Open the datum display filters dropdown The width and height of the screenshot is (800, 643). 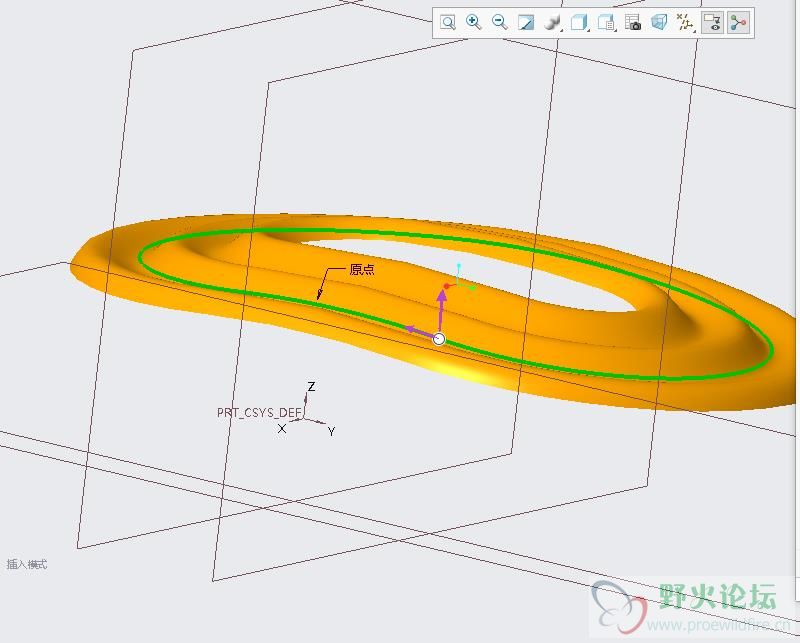pyautogui.click(x=686, y=22)
